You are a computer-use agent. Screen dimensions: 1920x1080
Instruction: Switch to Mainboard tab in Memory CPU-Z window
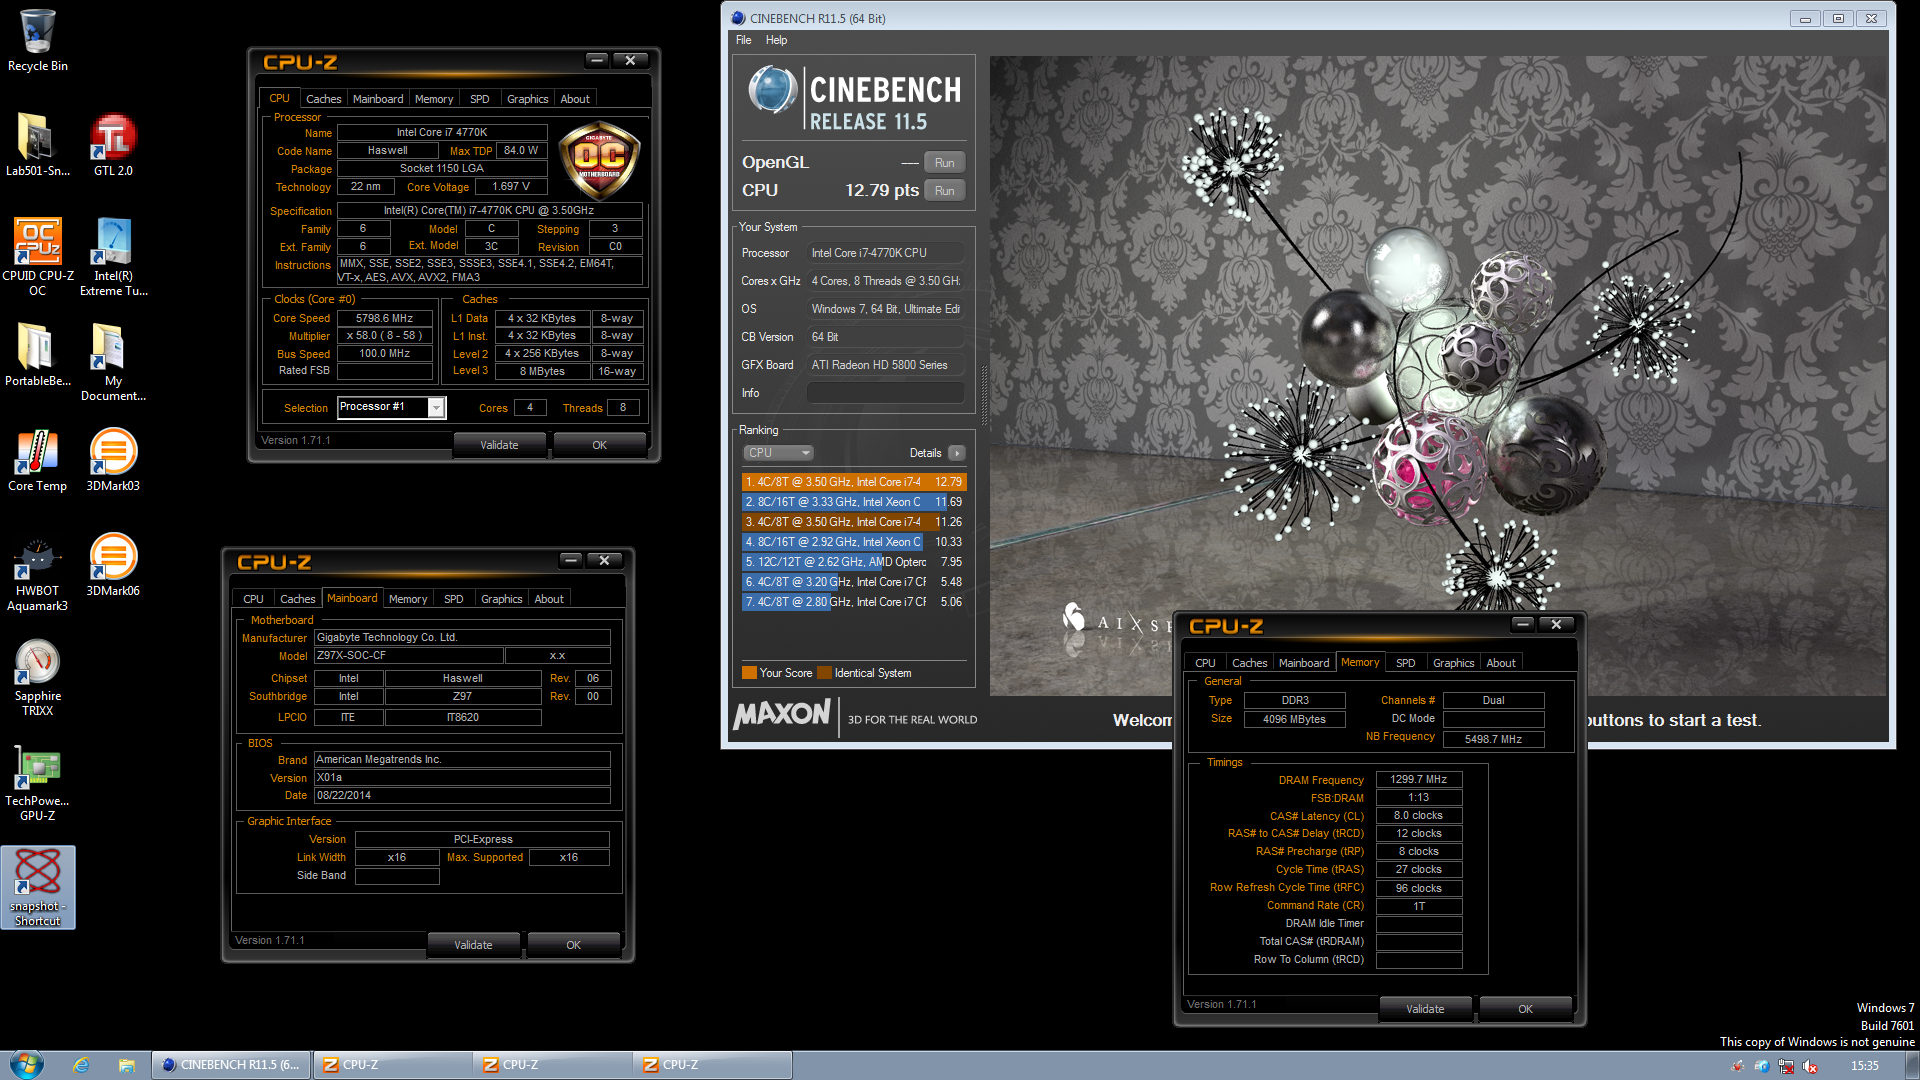coord(1304,663)
